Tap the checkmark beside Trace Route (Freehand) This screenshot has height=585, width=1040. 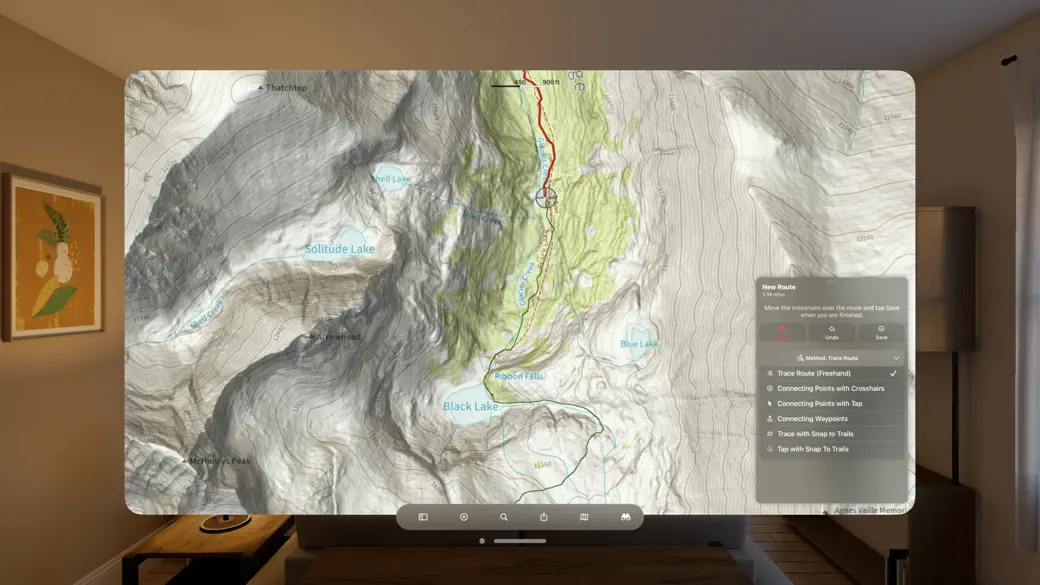(893, 372)
